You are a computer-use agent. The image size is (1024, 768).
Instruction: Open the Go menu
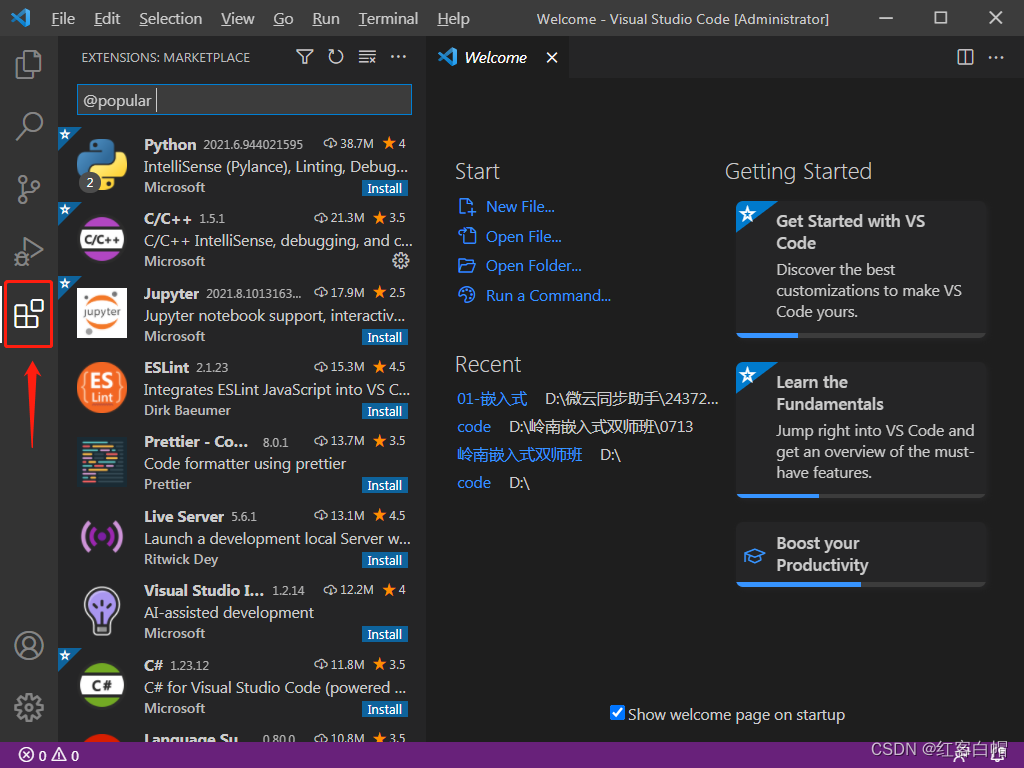coord(283,19)
